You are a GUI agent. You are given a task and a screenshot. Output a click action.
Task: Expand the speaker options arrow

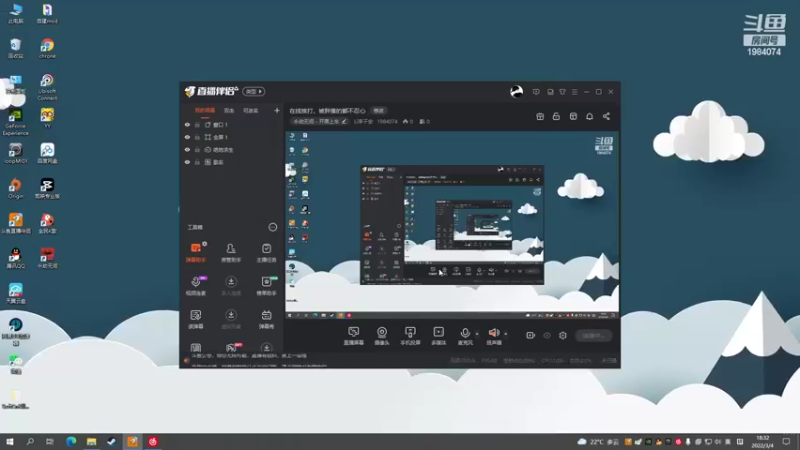coord(506,334)
